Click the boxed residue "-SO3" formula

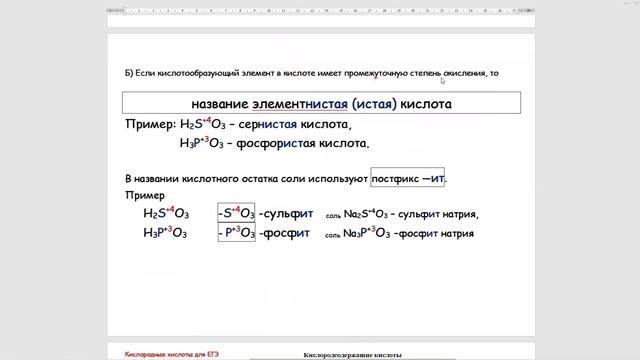click(x=236, y=212)
